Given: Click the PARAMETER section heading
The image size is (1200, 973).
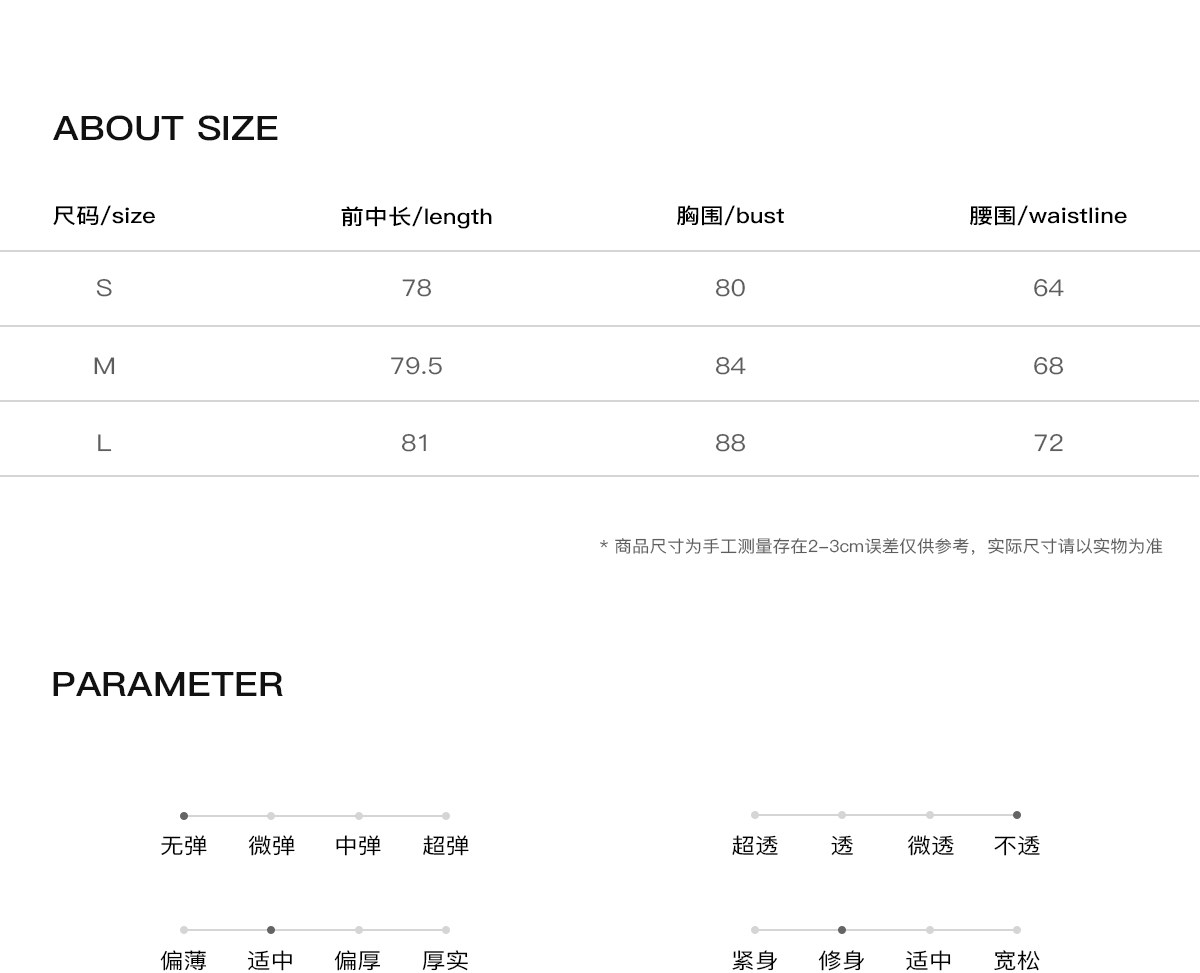Looking at the screenshot, I should pyautogui.click(x=167, y=684).
